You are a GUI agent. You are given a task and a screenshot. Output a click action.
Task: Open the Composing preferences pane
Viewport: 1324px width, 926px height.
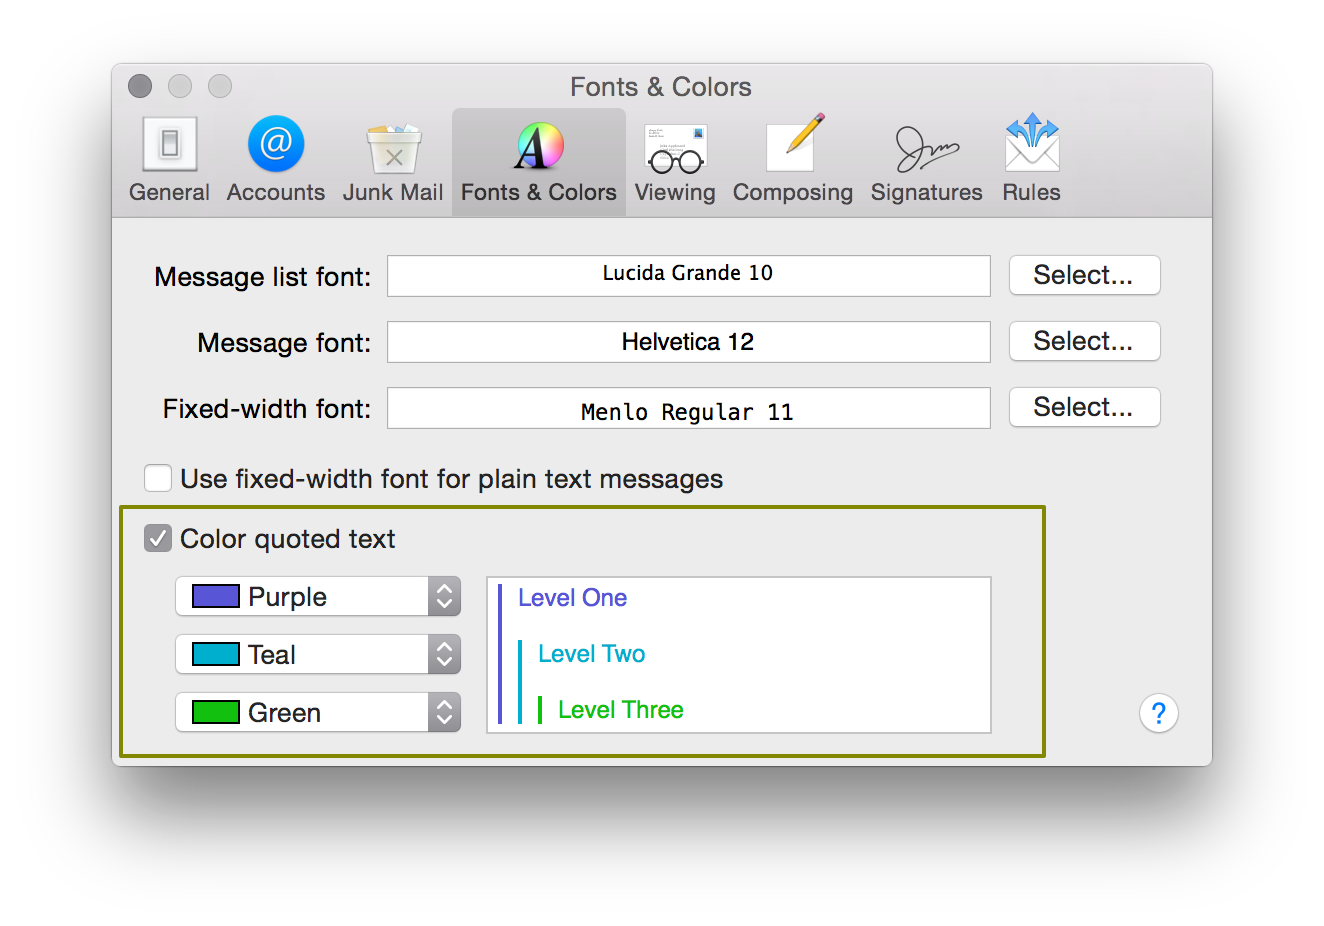793,161
